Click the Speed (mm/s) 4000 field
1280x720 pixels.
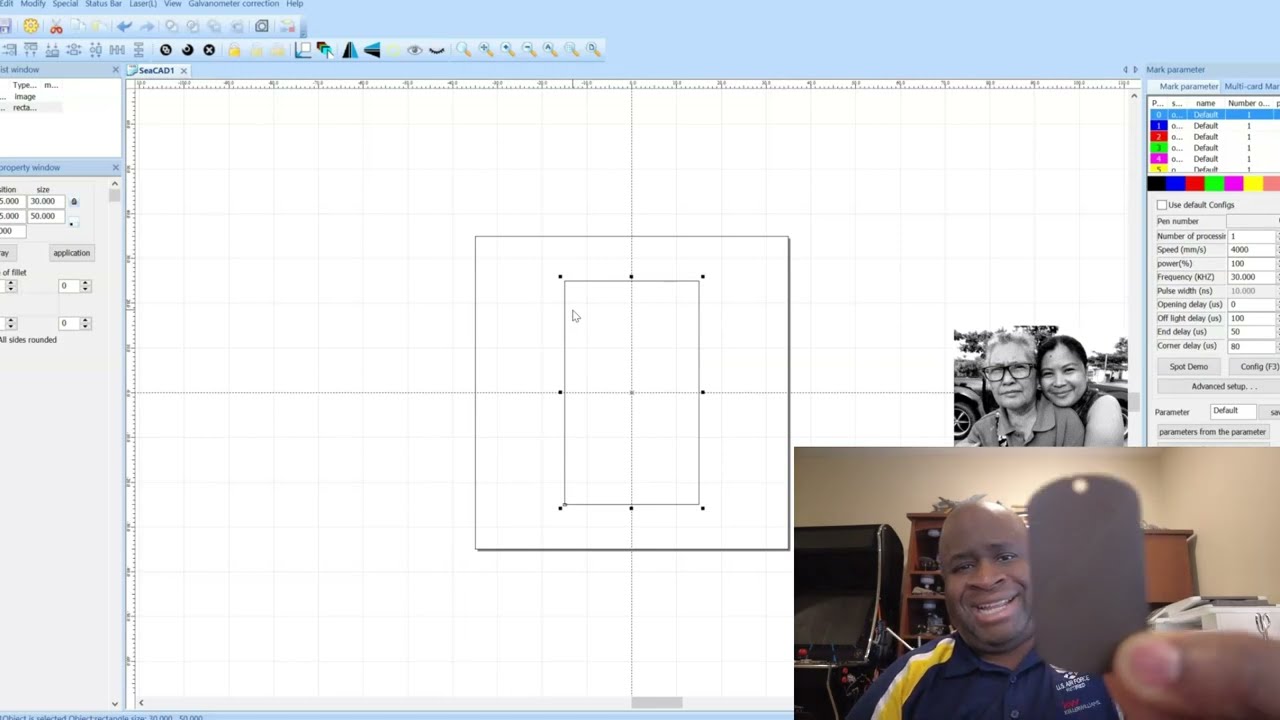tap(1252, 250)
